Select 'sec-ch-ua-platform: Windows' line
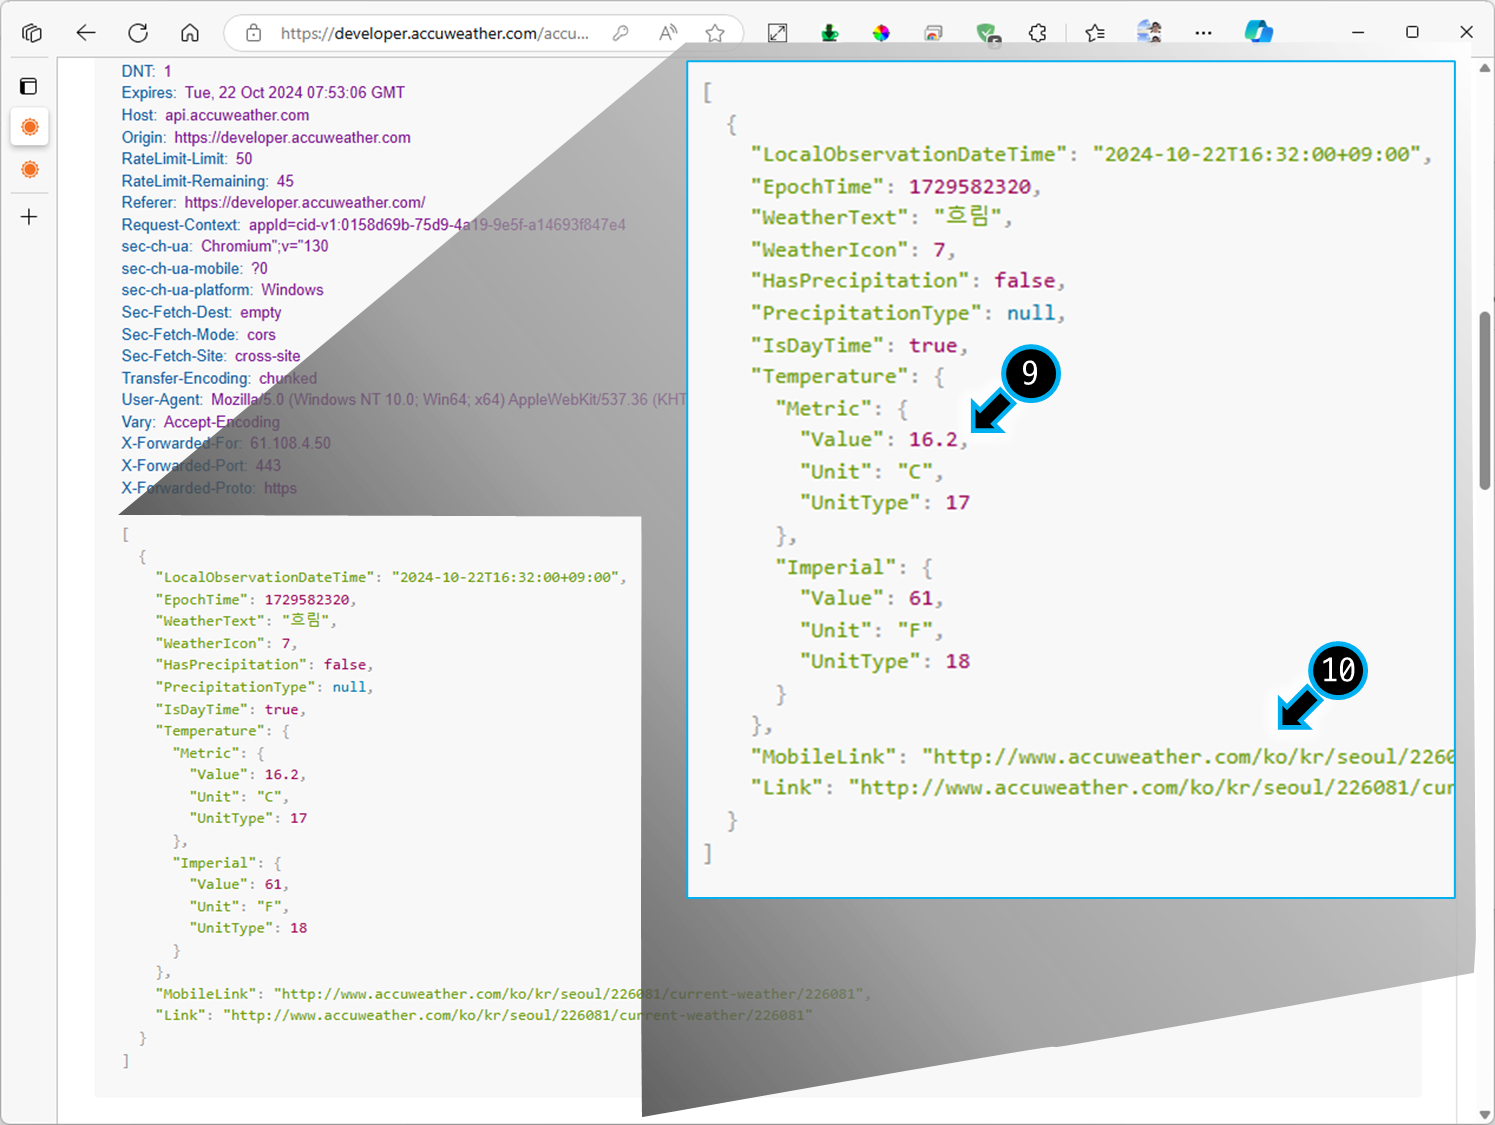Screen dimensions: 1495x1125 [222, 290]
